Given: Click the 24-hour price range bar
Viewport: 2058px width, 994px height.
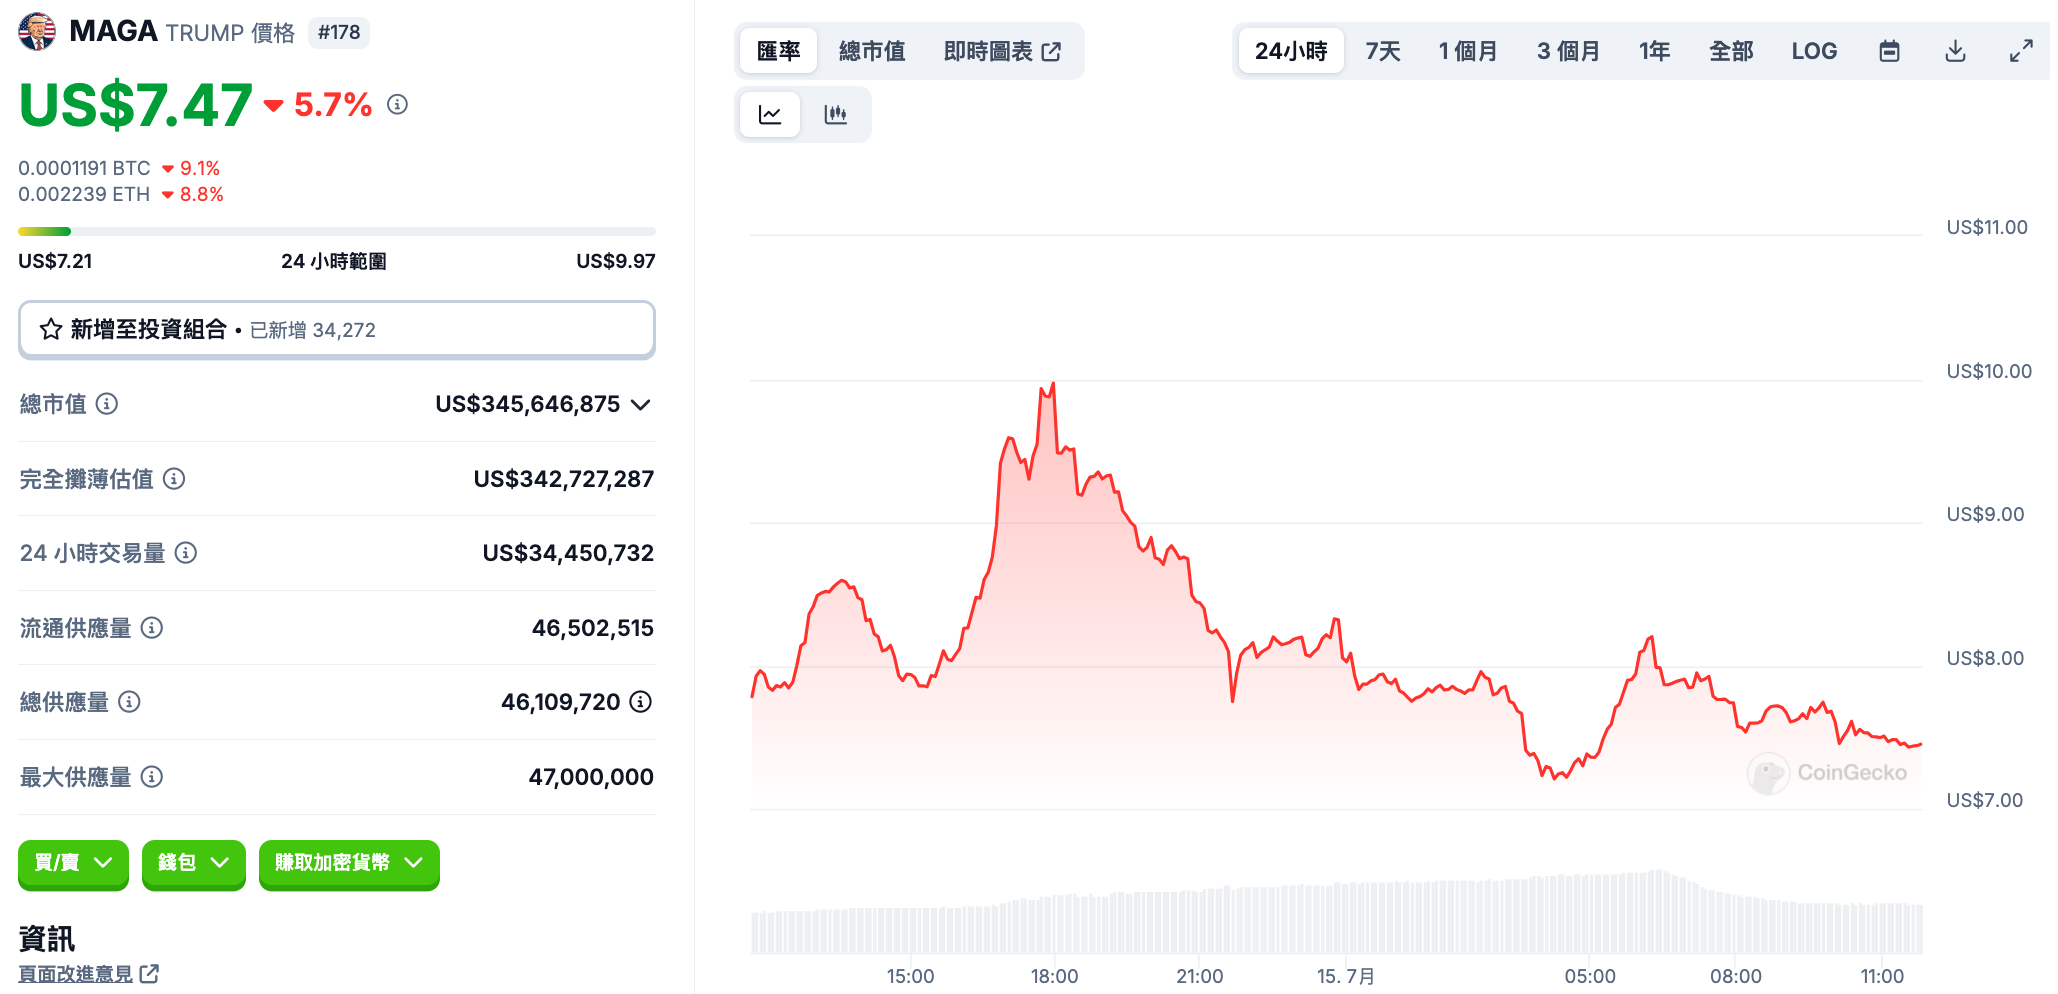Looking at the screenshot, I should (337, 231).
